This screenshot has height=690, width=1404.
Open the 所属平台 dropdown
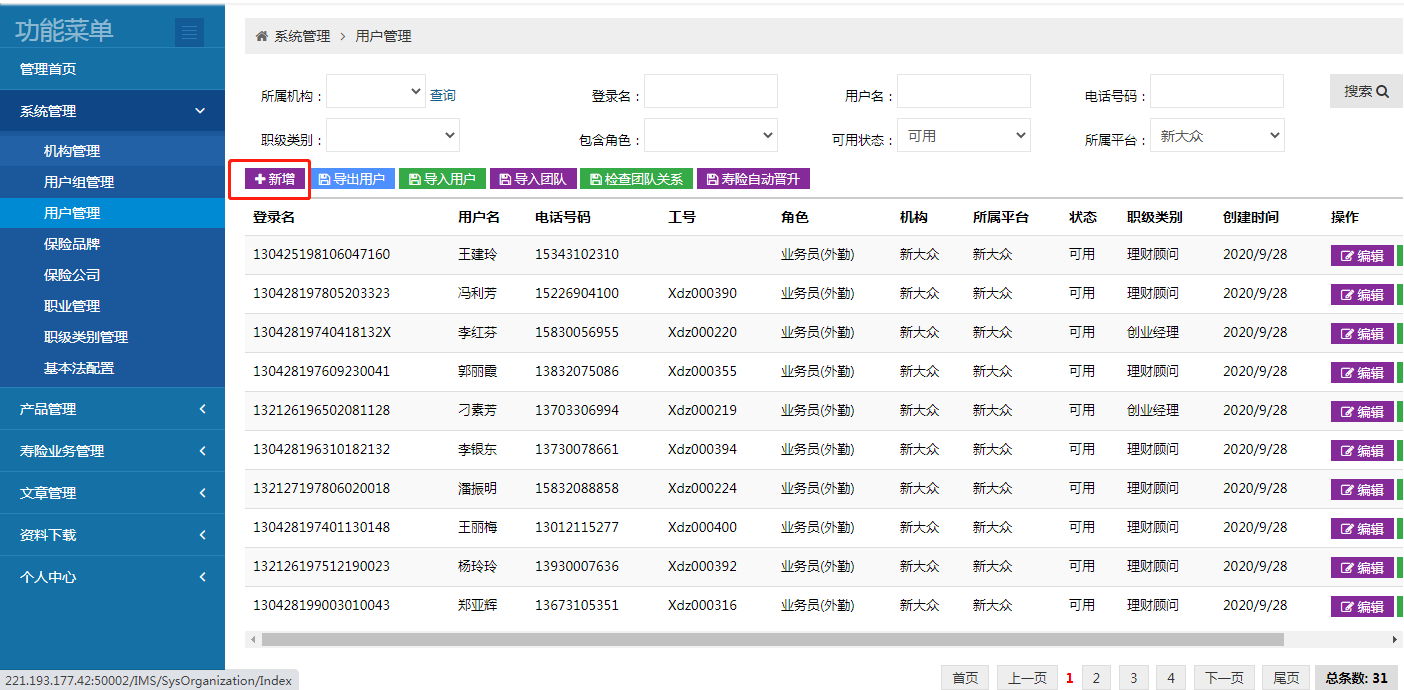(1217, 136)
